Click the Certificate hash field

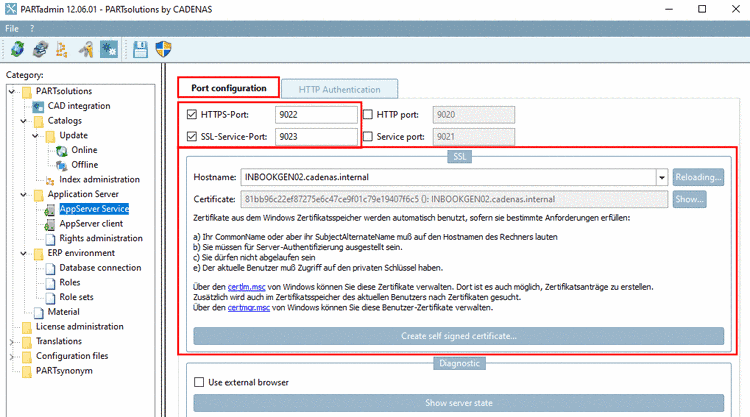(454, 199)
